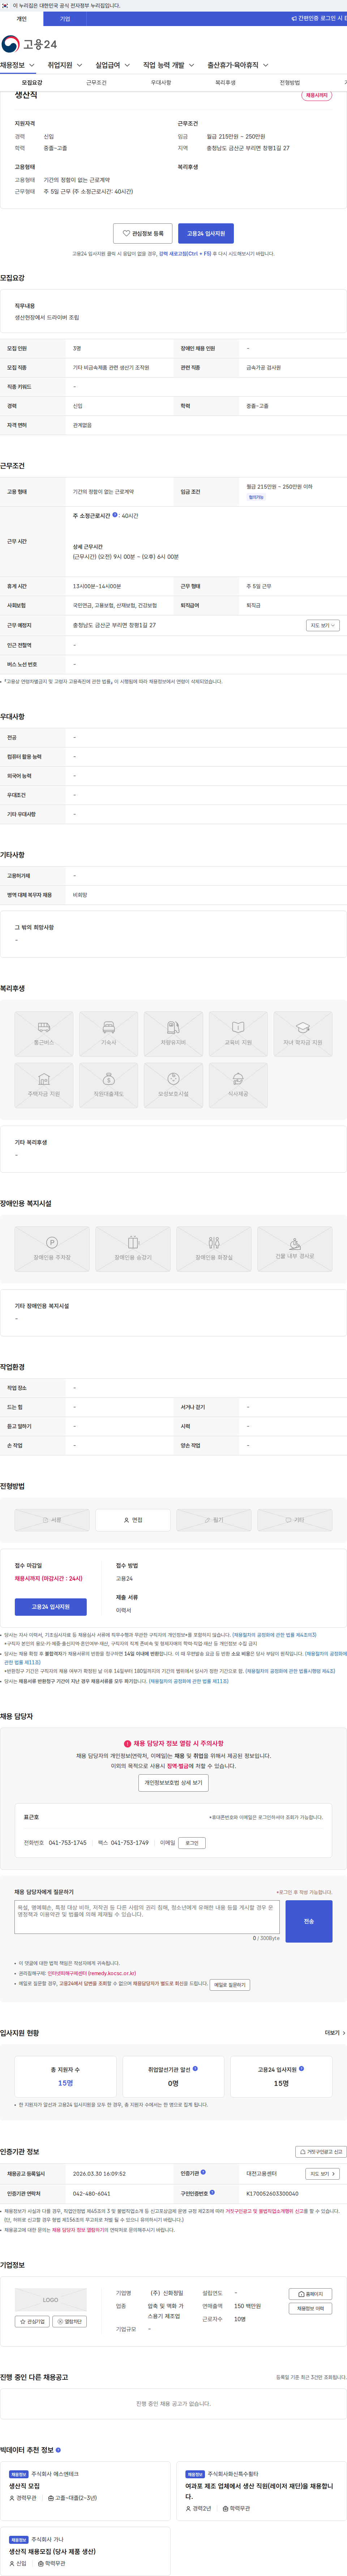Go to the 전형방법 section tab
The width and height of the screenshot is (347, 2576).
pyautogui.click(x=290, y=83)
